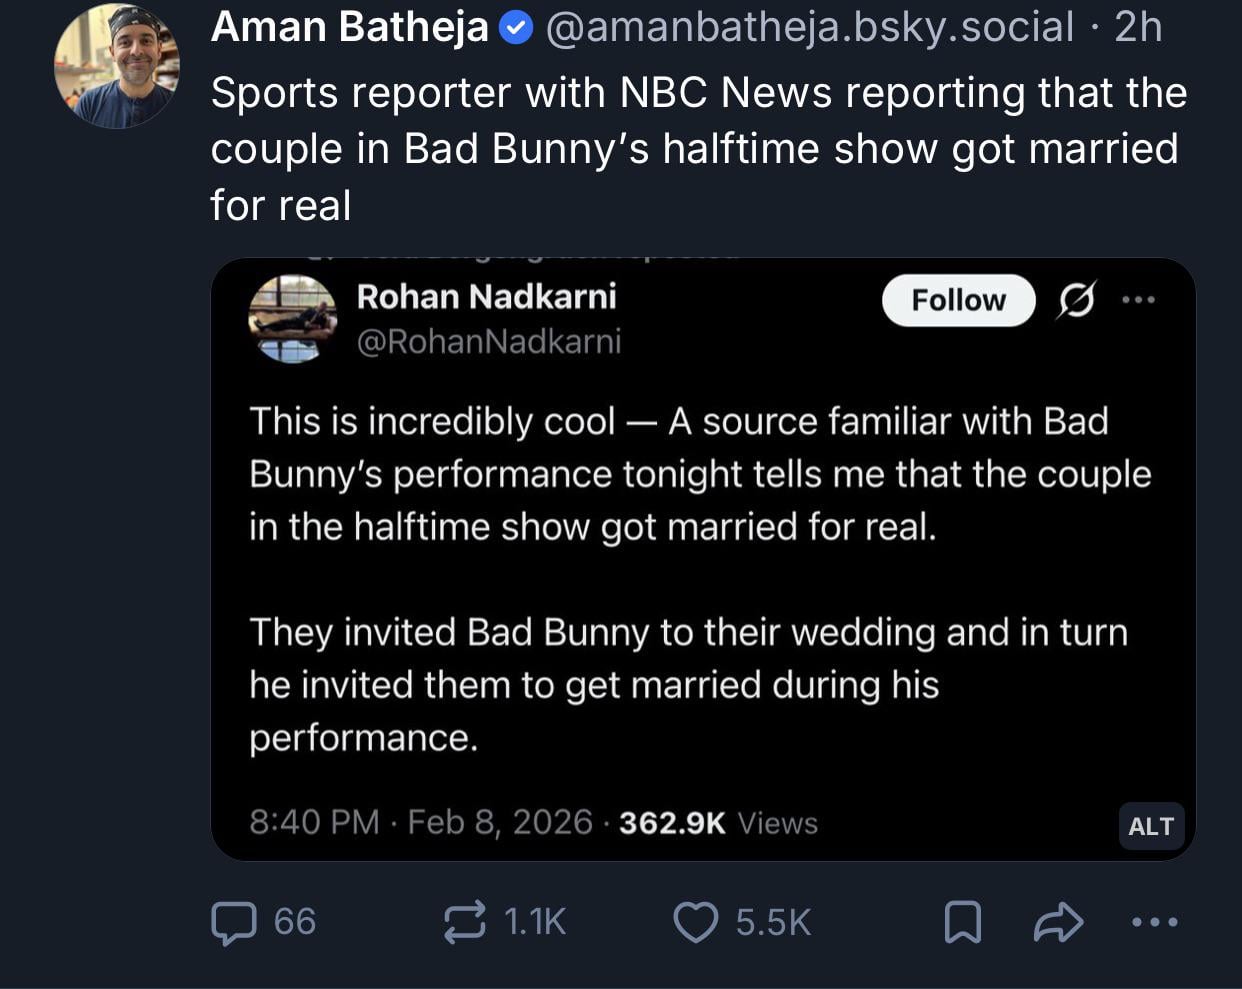The image size is (1242, 989).
Task: Show the image ALT text description
Action: click(1151, 826)
